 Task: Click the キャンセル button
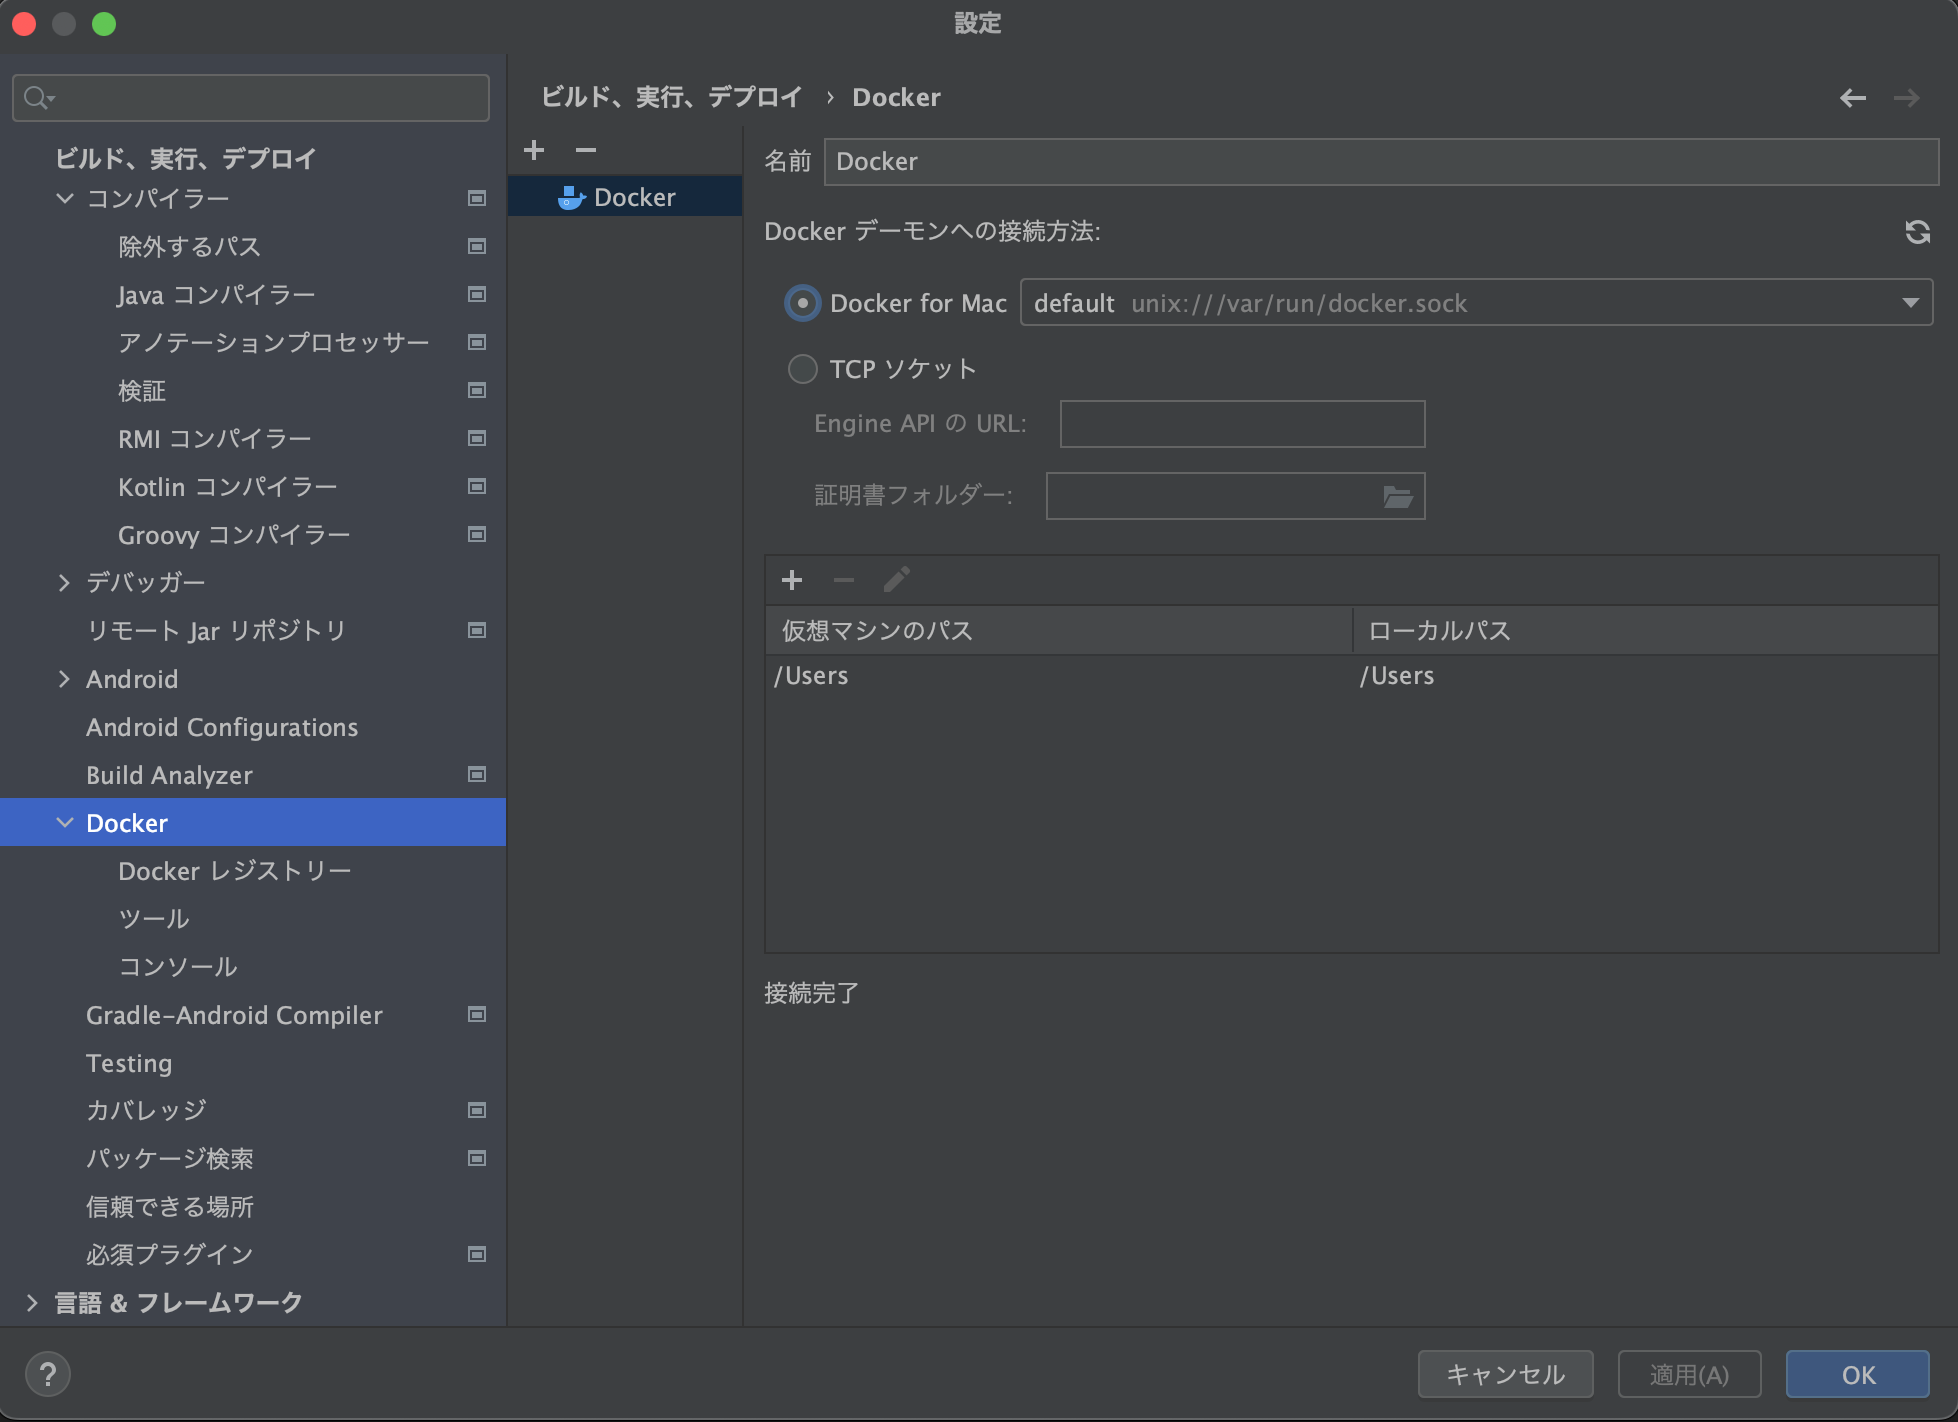tap(1504, 1374)
